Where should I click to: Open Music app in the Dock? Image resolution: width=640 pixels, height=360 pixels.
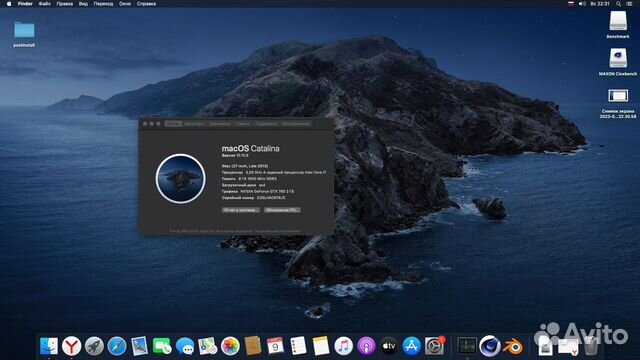pyautogui.click(x=344, y=346)
